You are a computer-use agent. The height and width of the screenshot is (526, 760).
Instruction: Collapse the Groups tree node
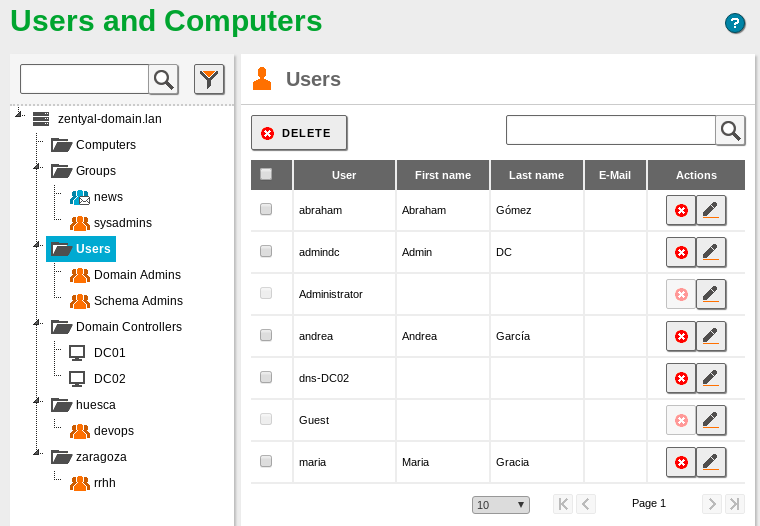click(37, 167)
